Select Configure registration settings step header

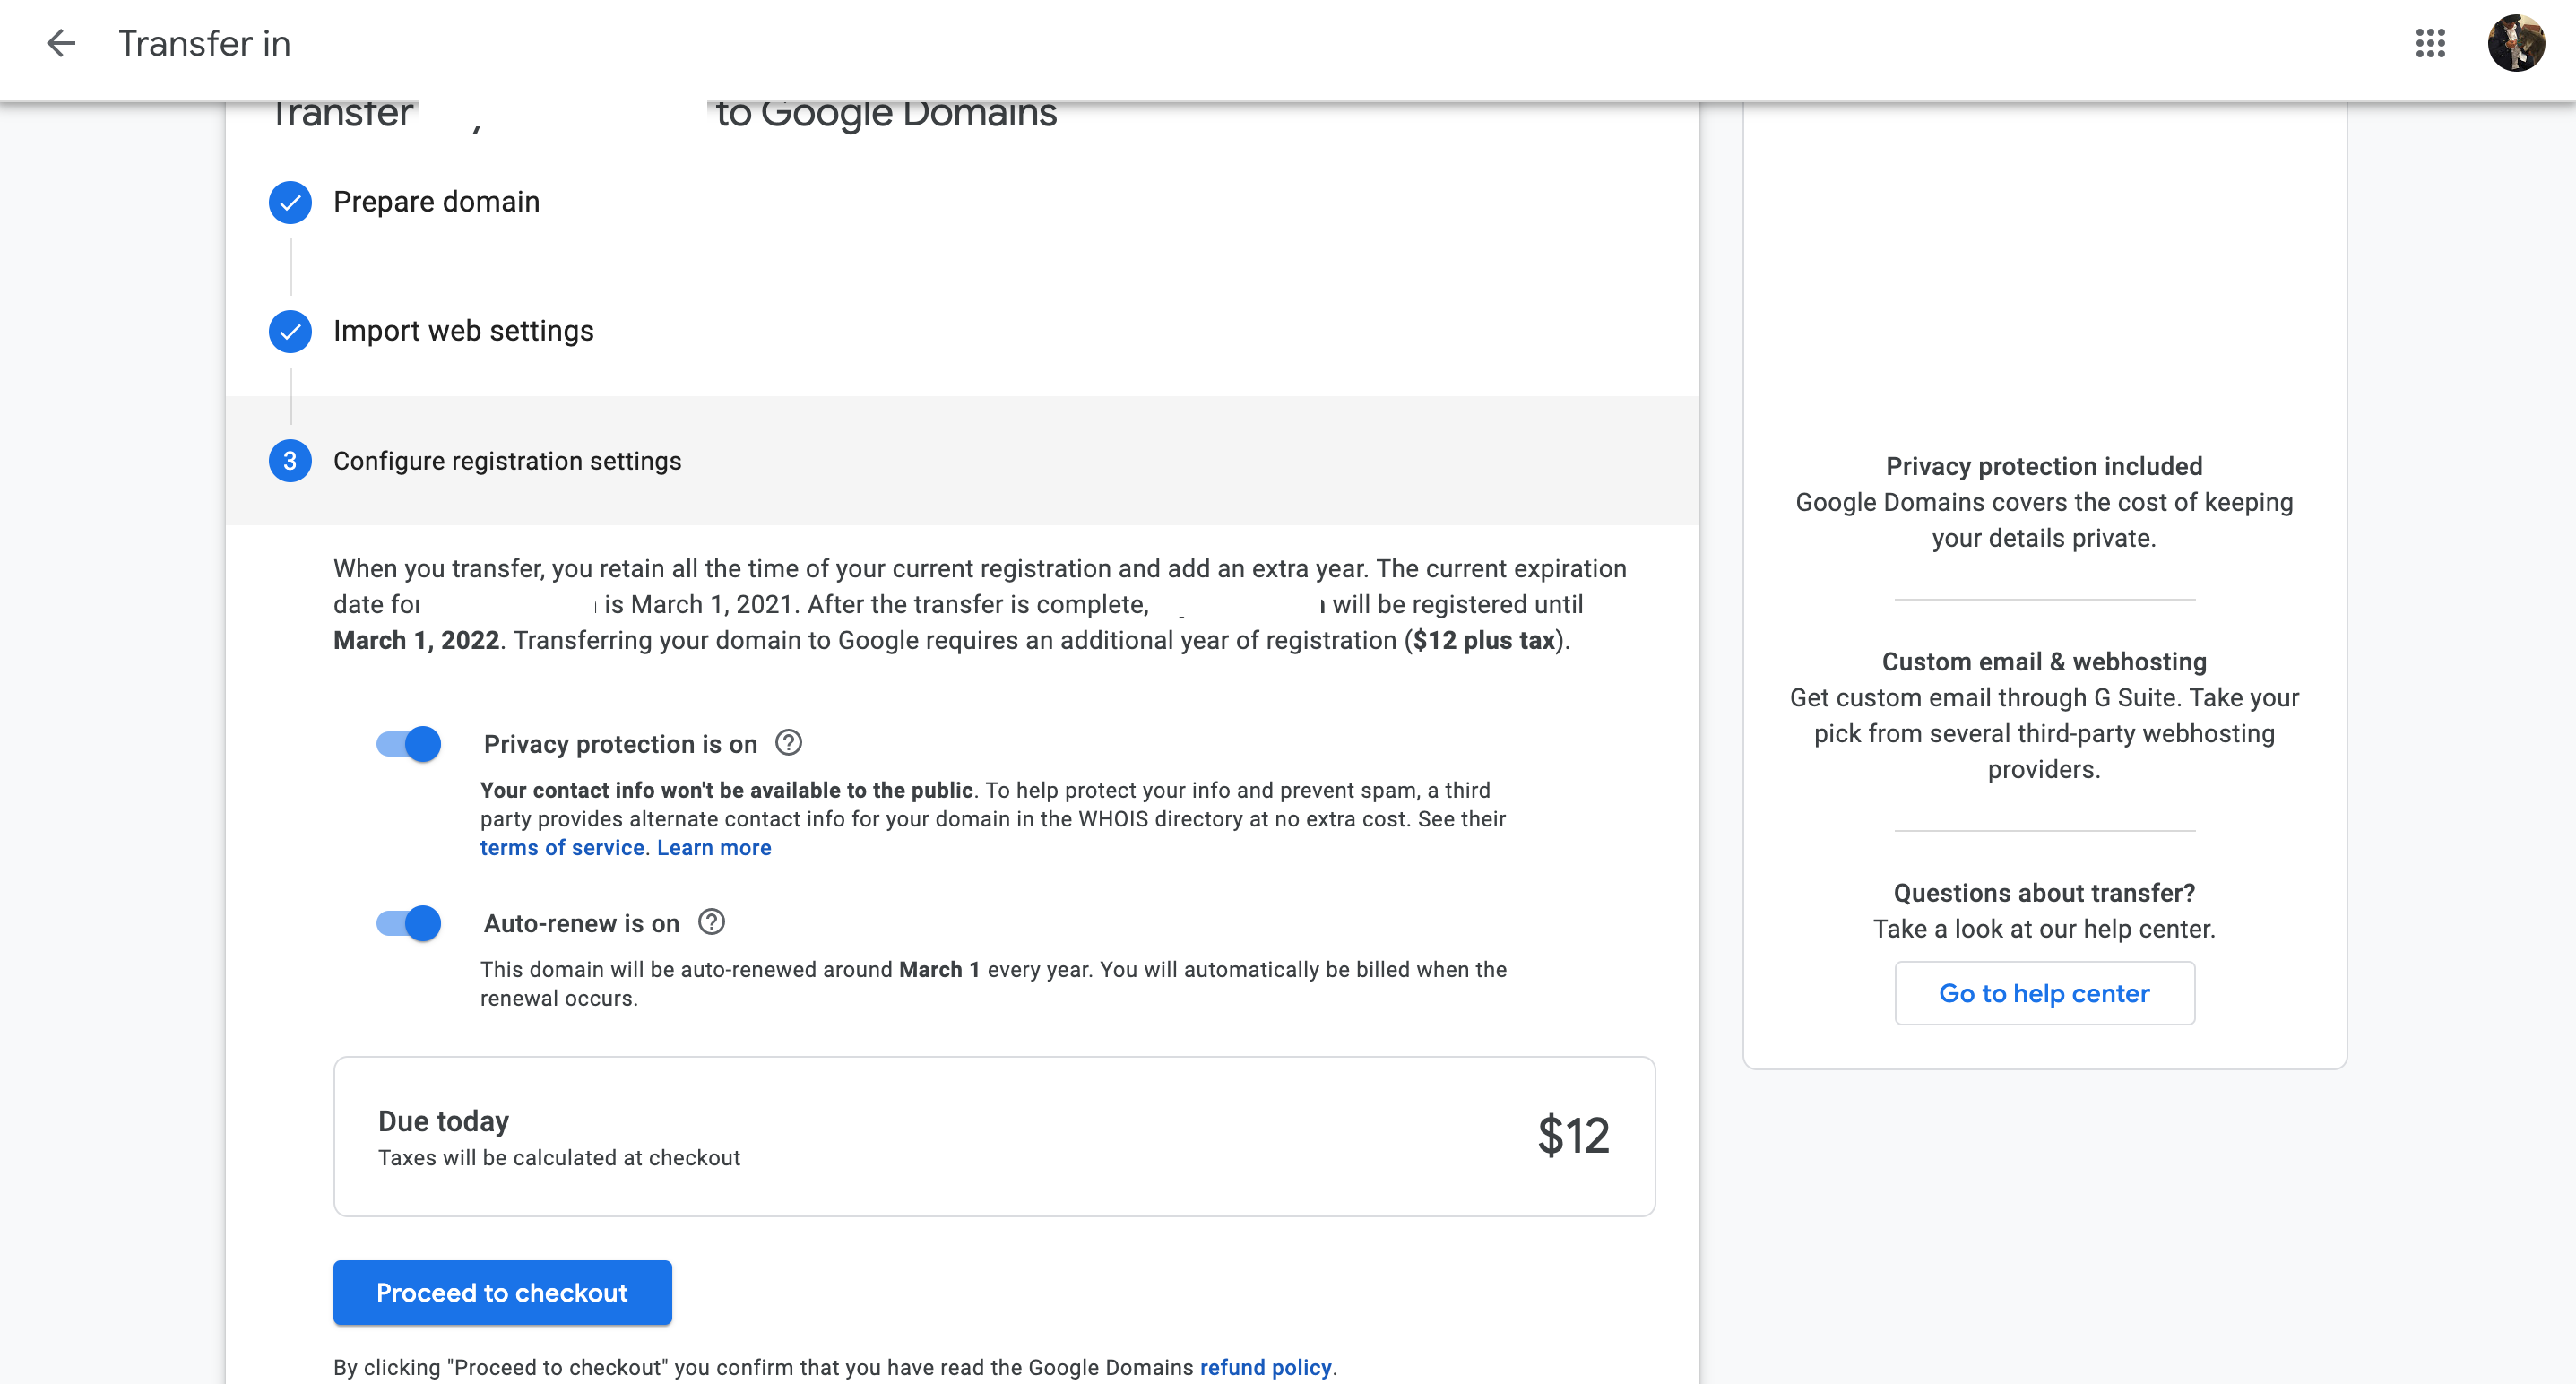962,461
